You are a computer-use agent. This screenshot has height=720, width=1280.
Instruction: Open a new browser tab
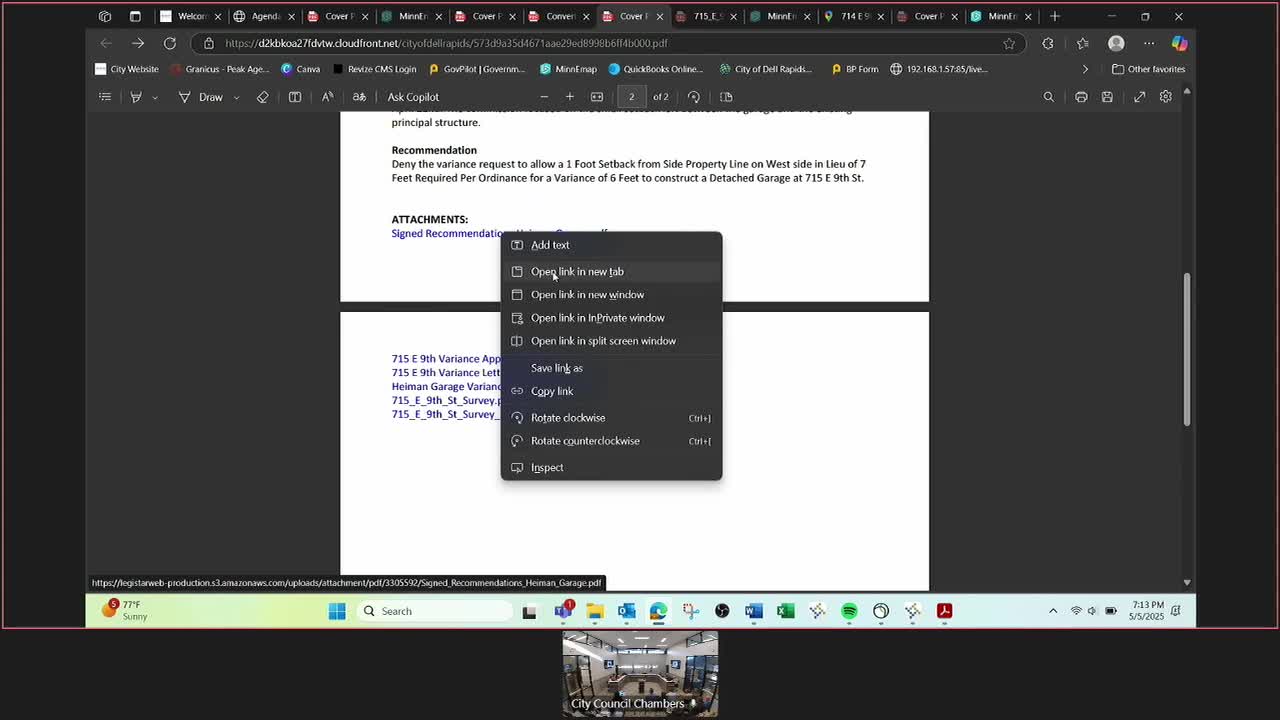click(x=1054, y=16)
